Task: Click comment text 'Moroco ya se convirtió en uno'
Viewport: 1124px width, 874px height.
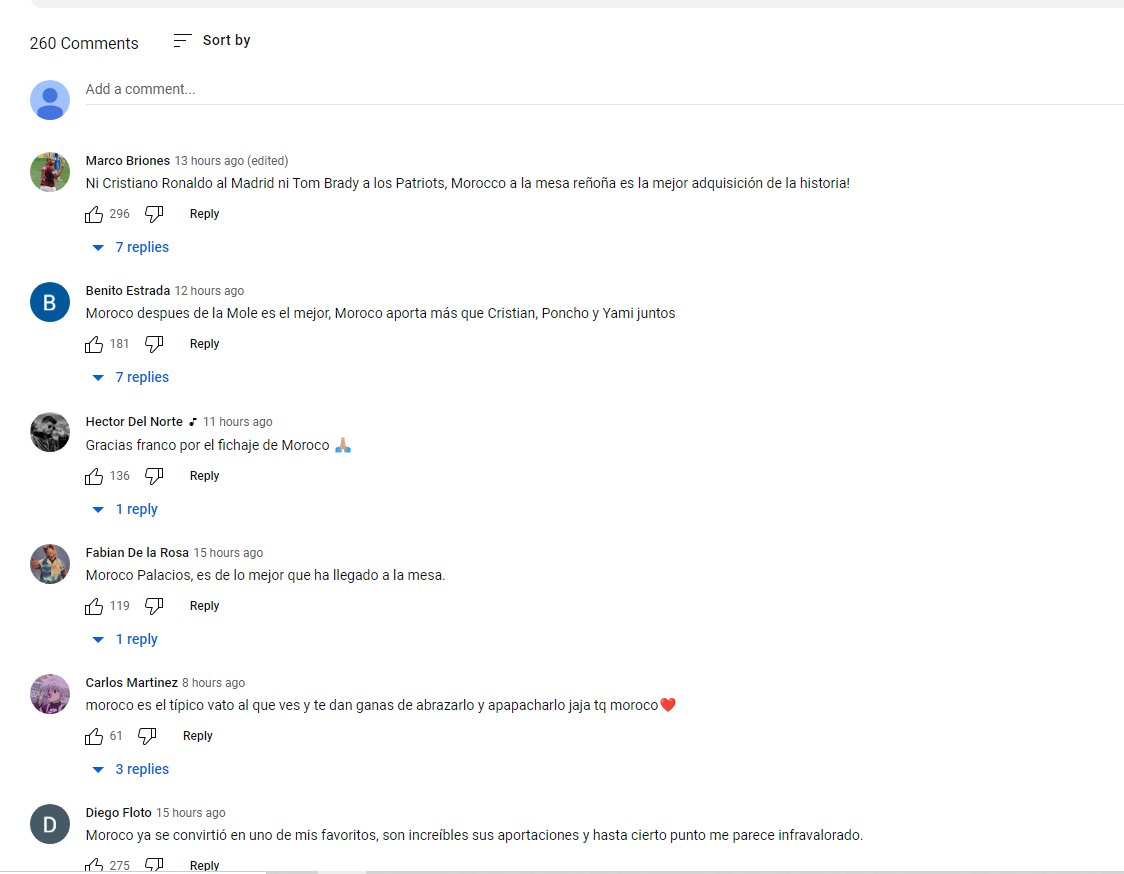Action: pos(474,835)
